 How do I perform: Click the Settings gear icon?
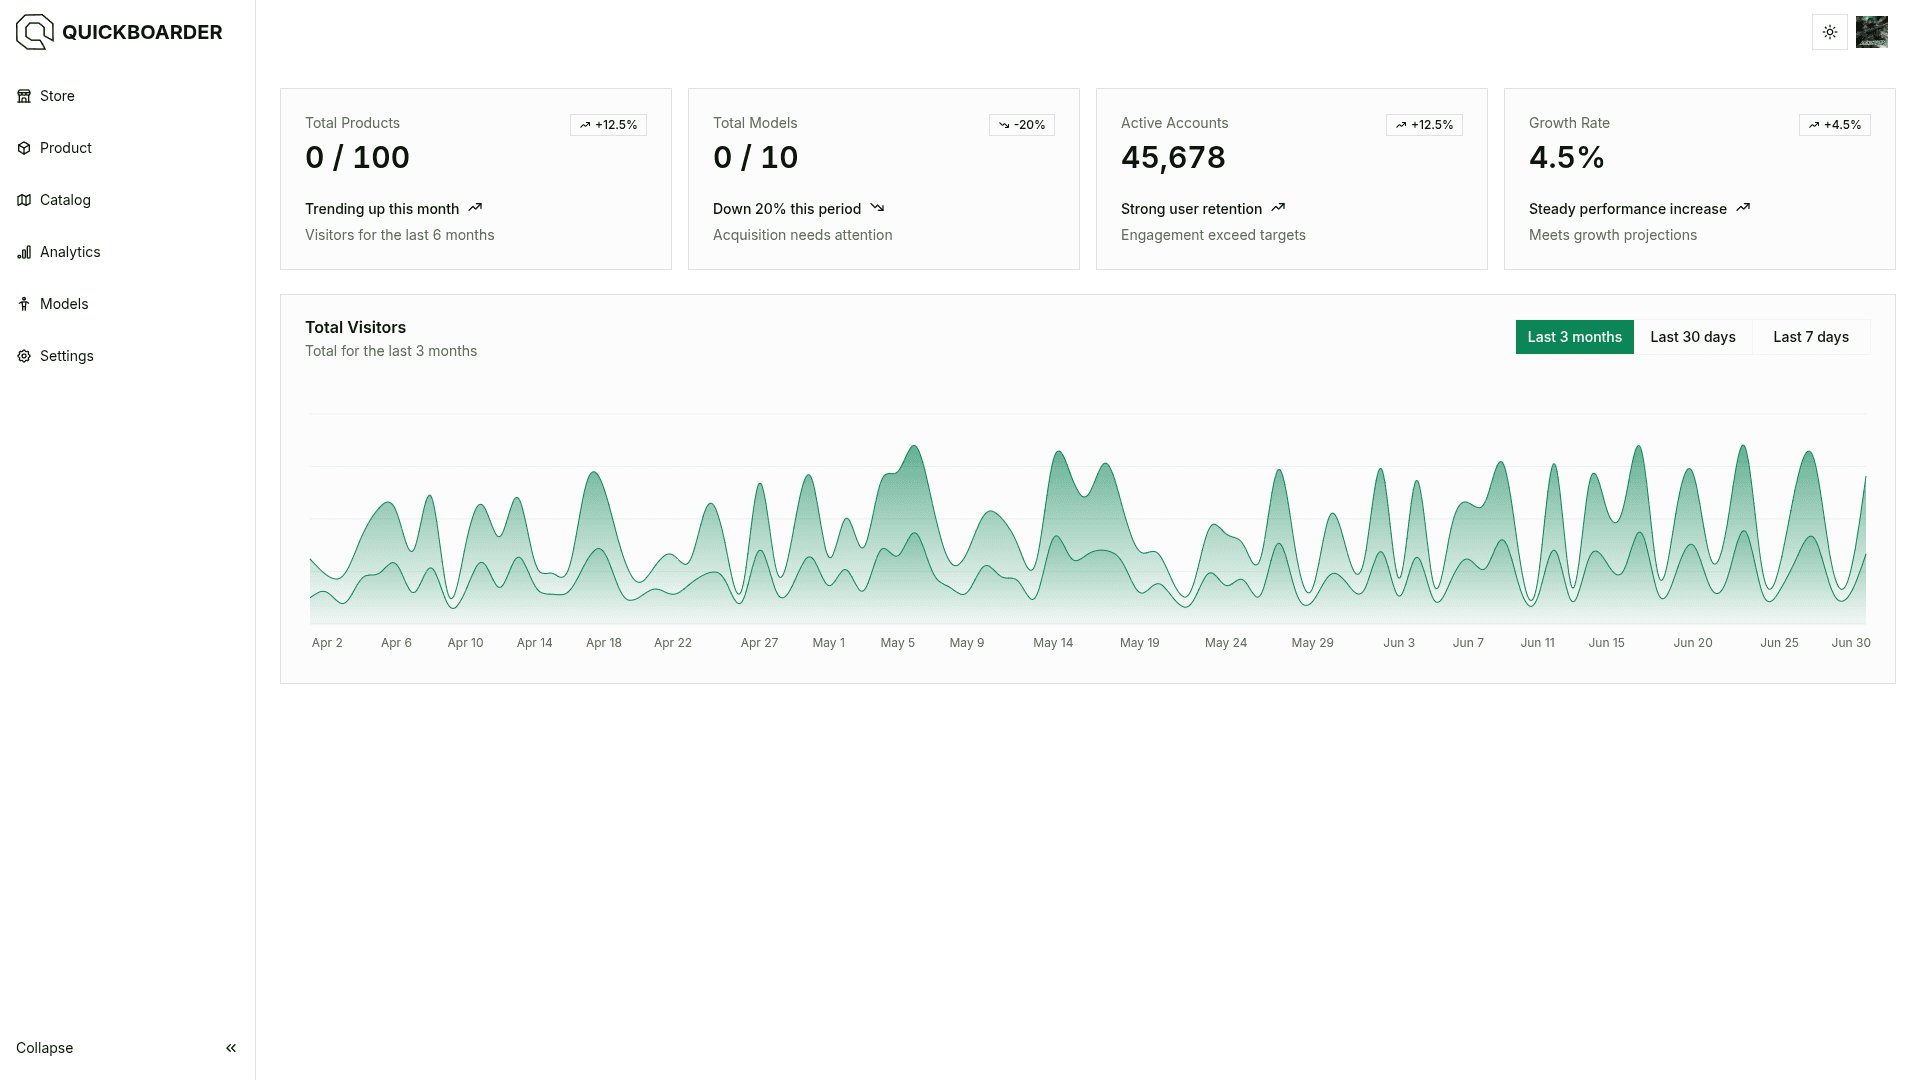pos(24,356)
